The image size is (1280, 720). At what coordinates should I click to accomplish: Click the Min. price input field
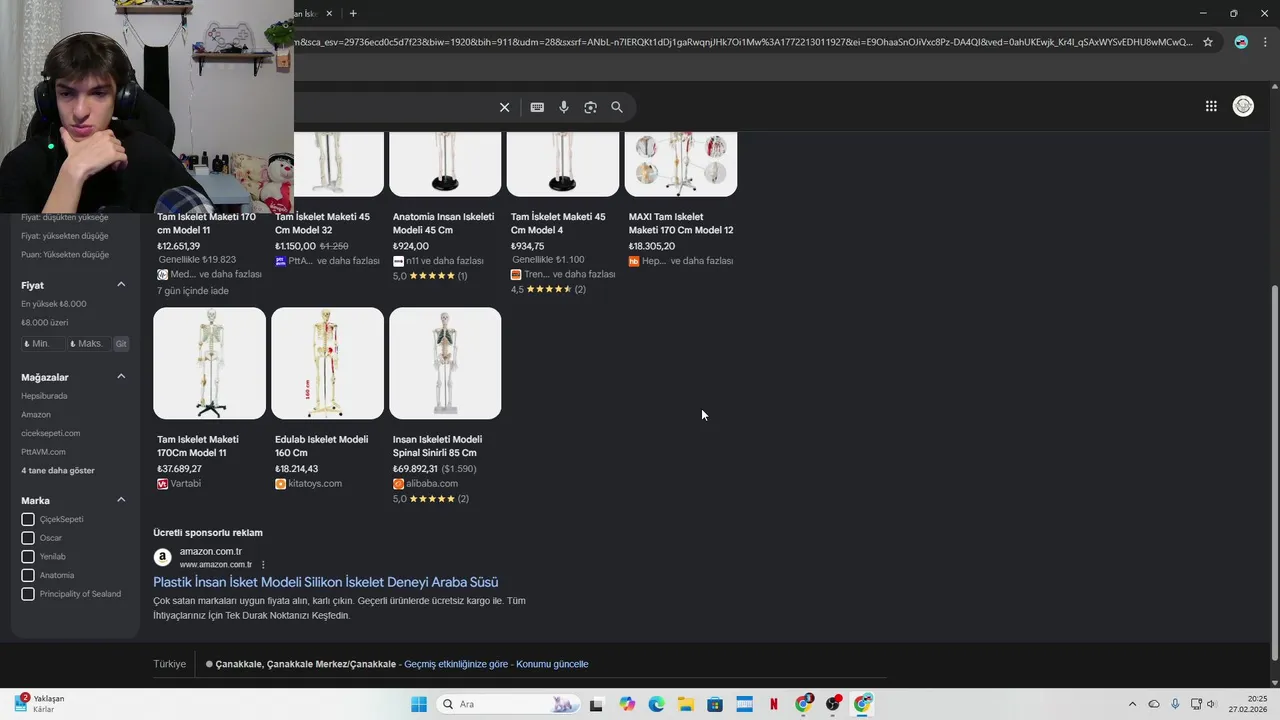42,343
